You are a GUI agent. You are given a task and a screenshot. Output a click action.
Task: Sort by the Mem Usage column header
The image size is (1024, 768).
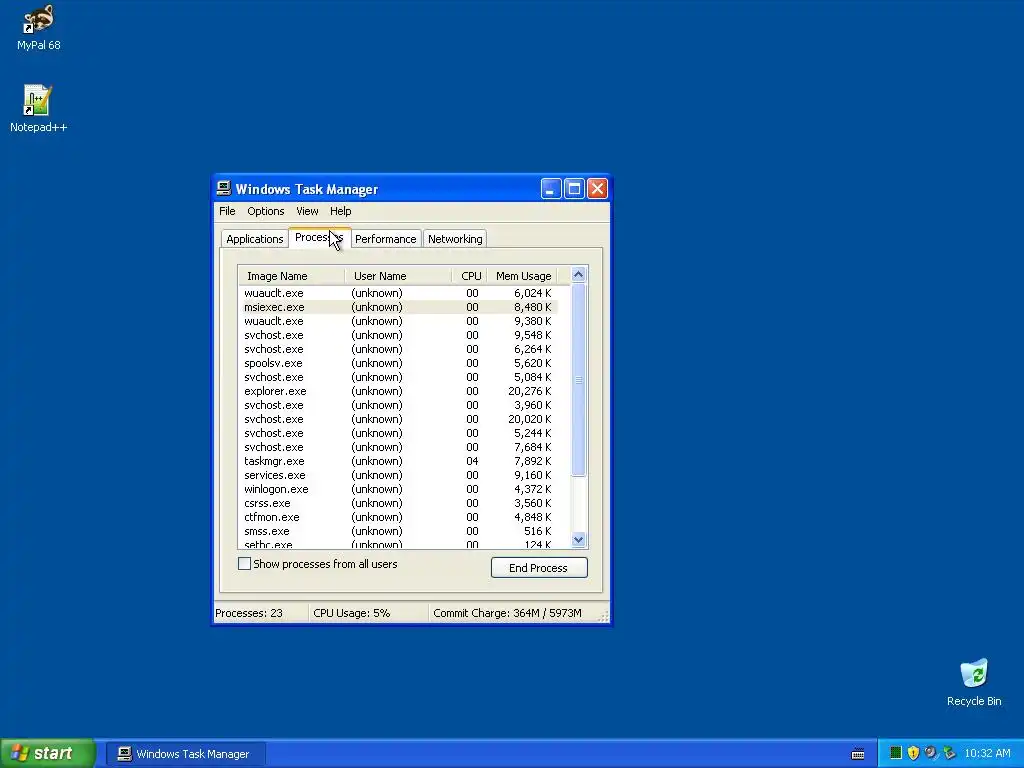pos(522,276)
